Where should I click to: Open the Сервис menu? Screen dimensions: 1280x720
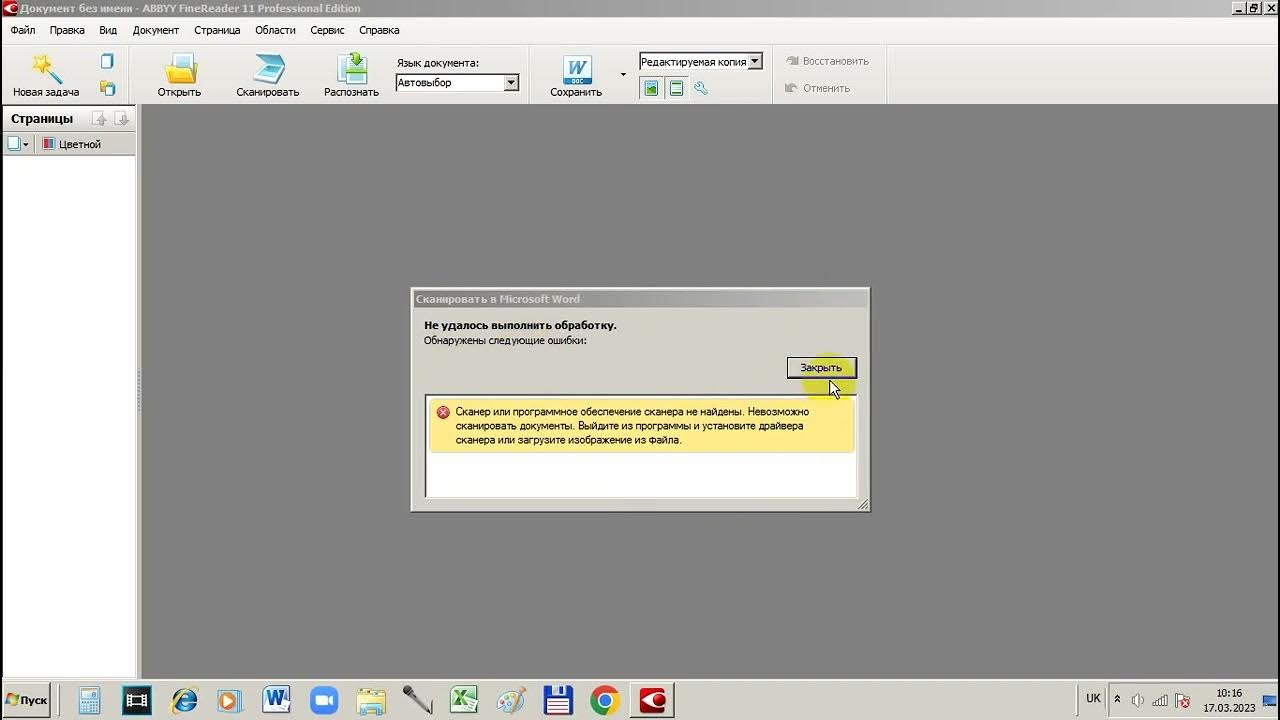point(327,30)
